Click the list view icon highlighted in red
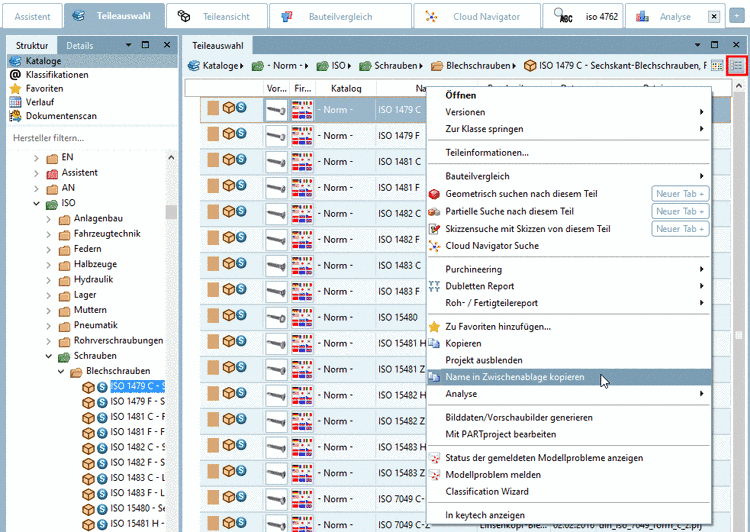Viewport: 750px width, 532px height. coord(737,66)
